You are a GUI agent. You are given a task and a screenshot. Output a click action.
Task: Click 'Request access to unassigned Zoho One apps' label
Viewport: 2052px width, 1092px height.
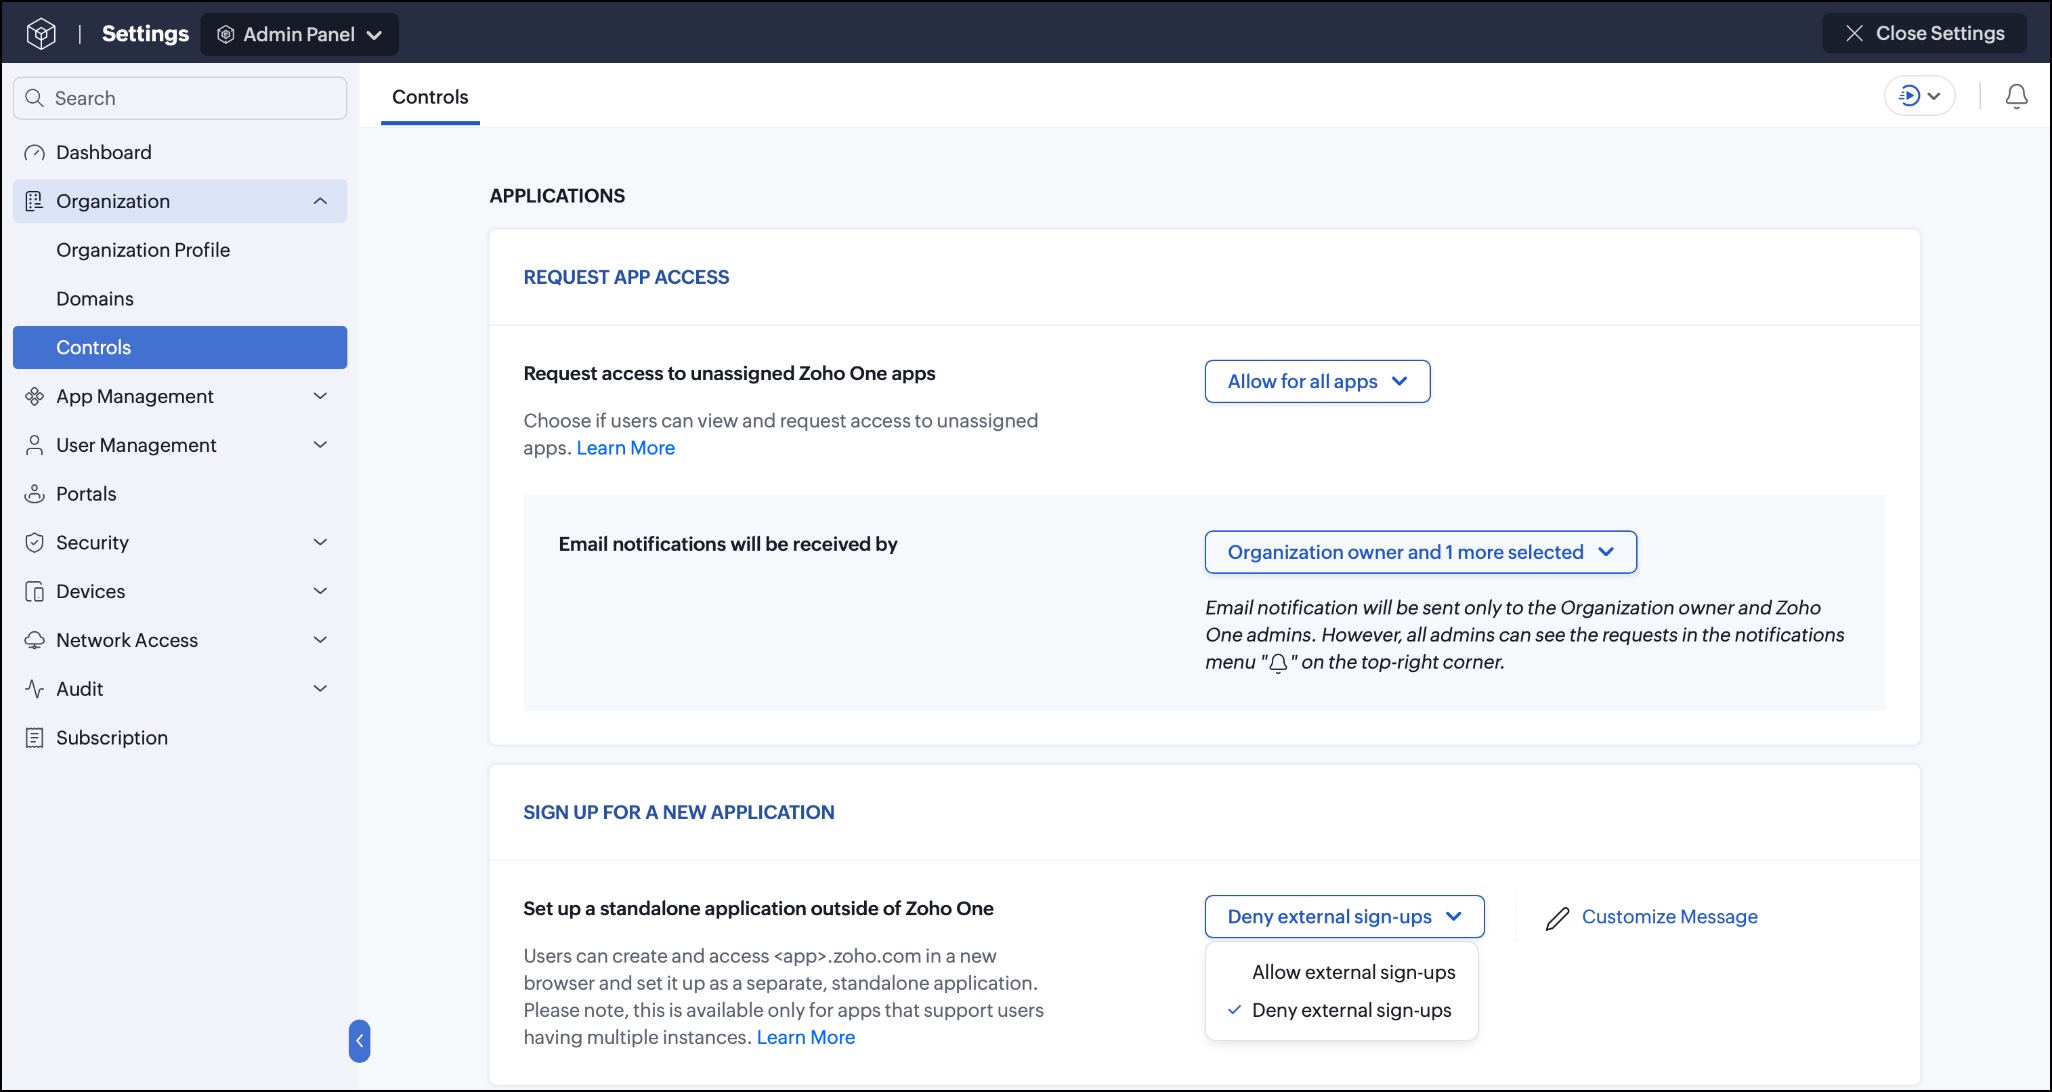pyautogui.click(x=729, y=373)
